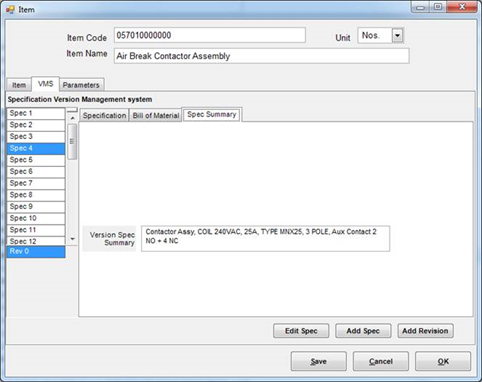This screenshot has width=482, height=382.
Task: Switch to the Item tab
Action: 19,85
